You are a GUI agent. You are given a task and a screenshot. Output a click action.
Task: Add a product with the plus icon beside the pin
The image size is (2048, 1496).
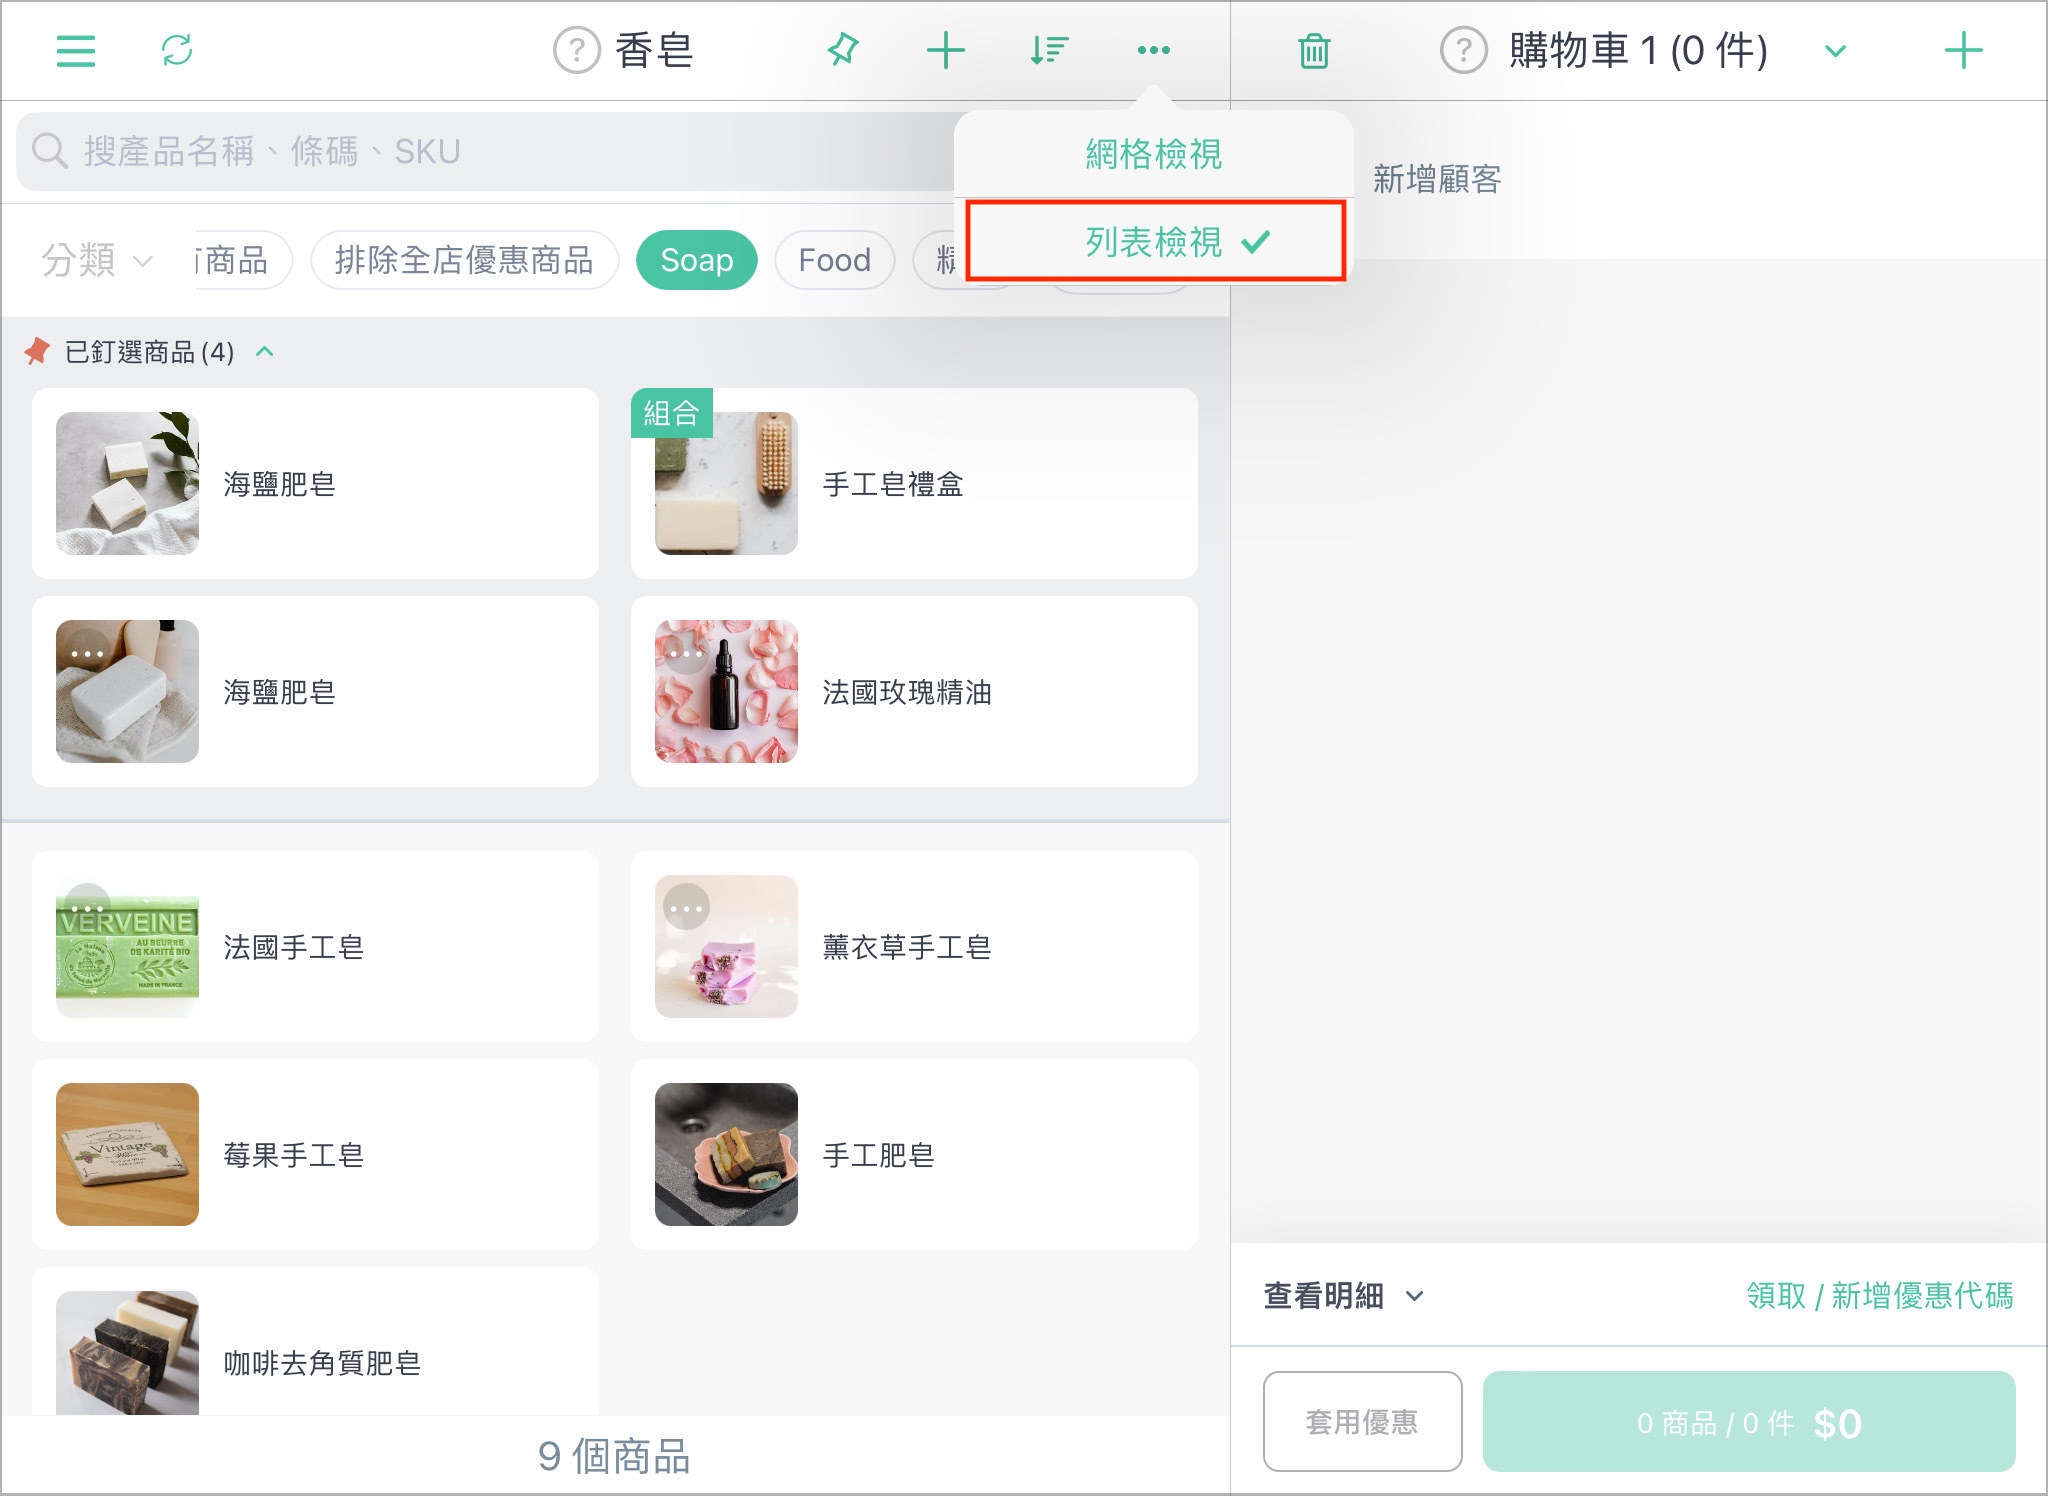click(x=945, y=50)
